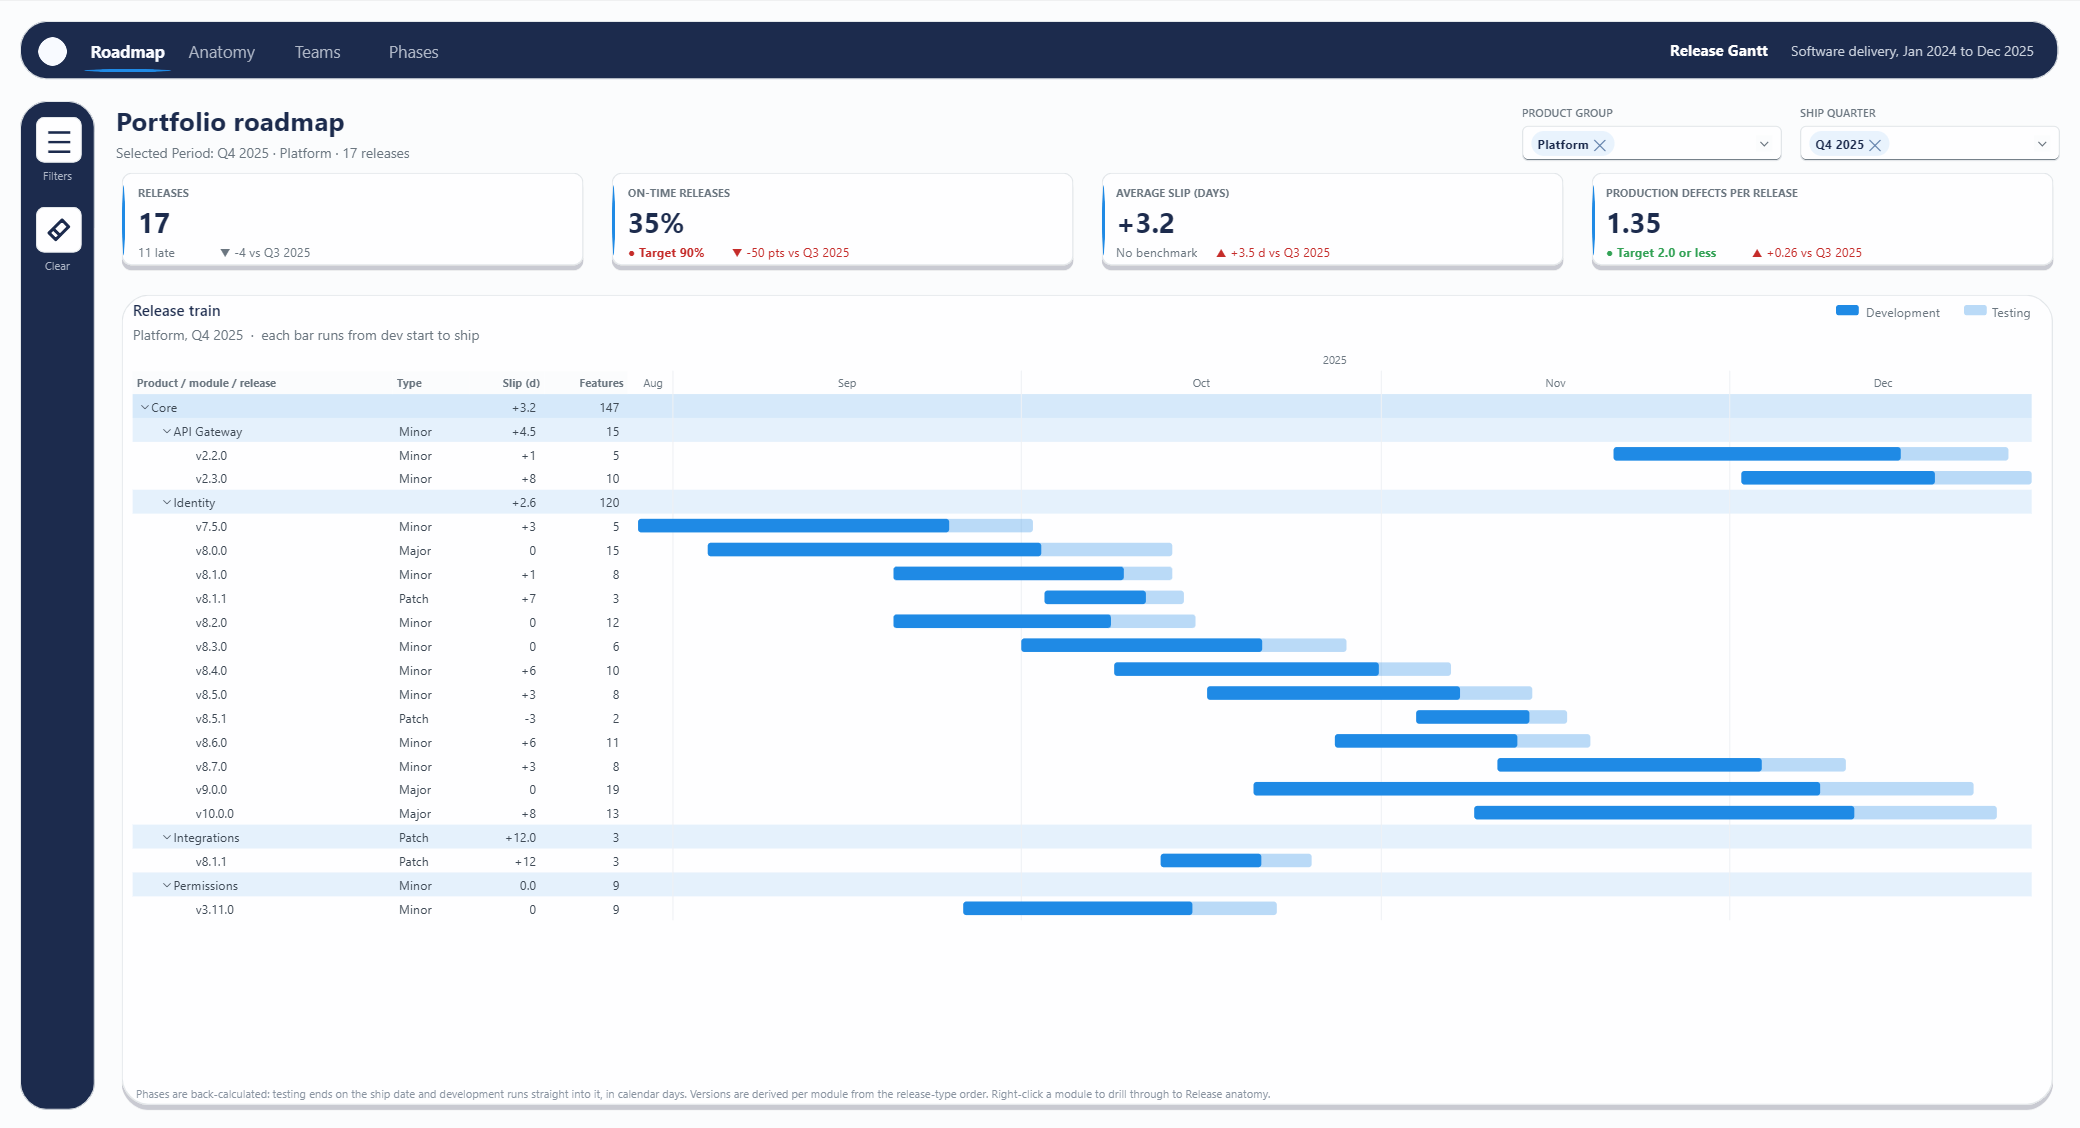2080x1128 pixels.
Task: Sort by the Slip (d) column header
Action: coord(521,383)
